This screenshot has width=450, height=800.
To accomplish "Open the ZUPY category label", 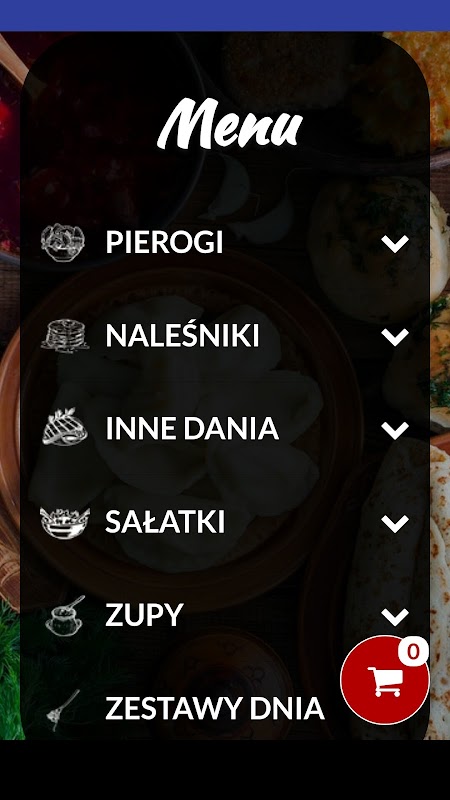I will click(x=144, y=615).
